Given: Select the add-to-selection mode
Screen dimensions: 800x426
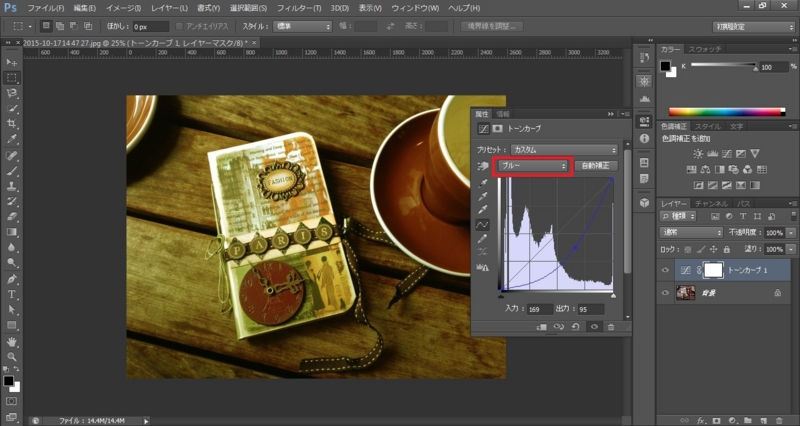Looking at the screenshot, I should pos(60,26).
